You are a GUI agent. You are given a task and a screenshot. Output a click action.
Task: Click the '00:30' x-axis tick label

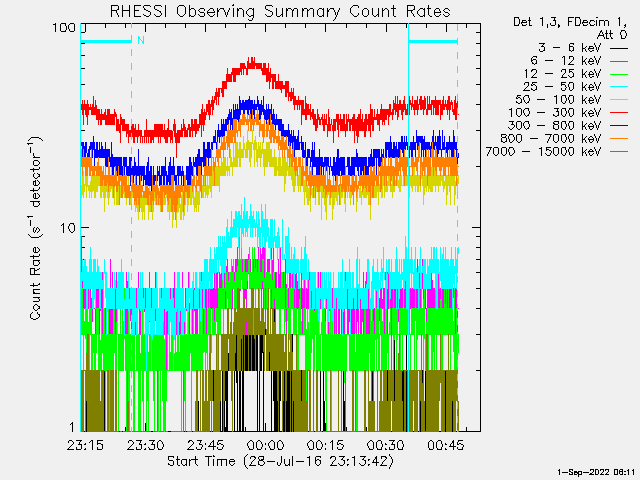(385, 445)
